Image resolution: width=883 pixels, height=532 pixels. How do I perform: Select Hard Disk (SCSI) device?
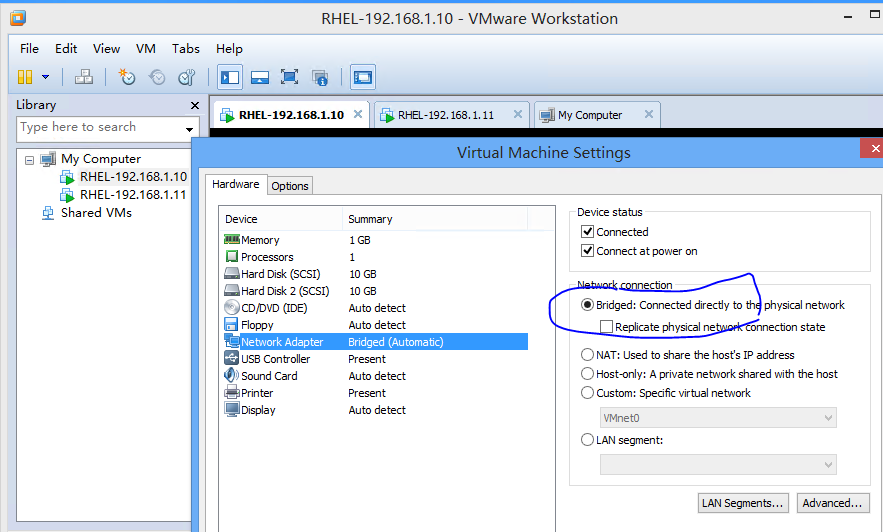pyautogui.click(x=376, y=274)
